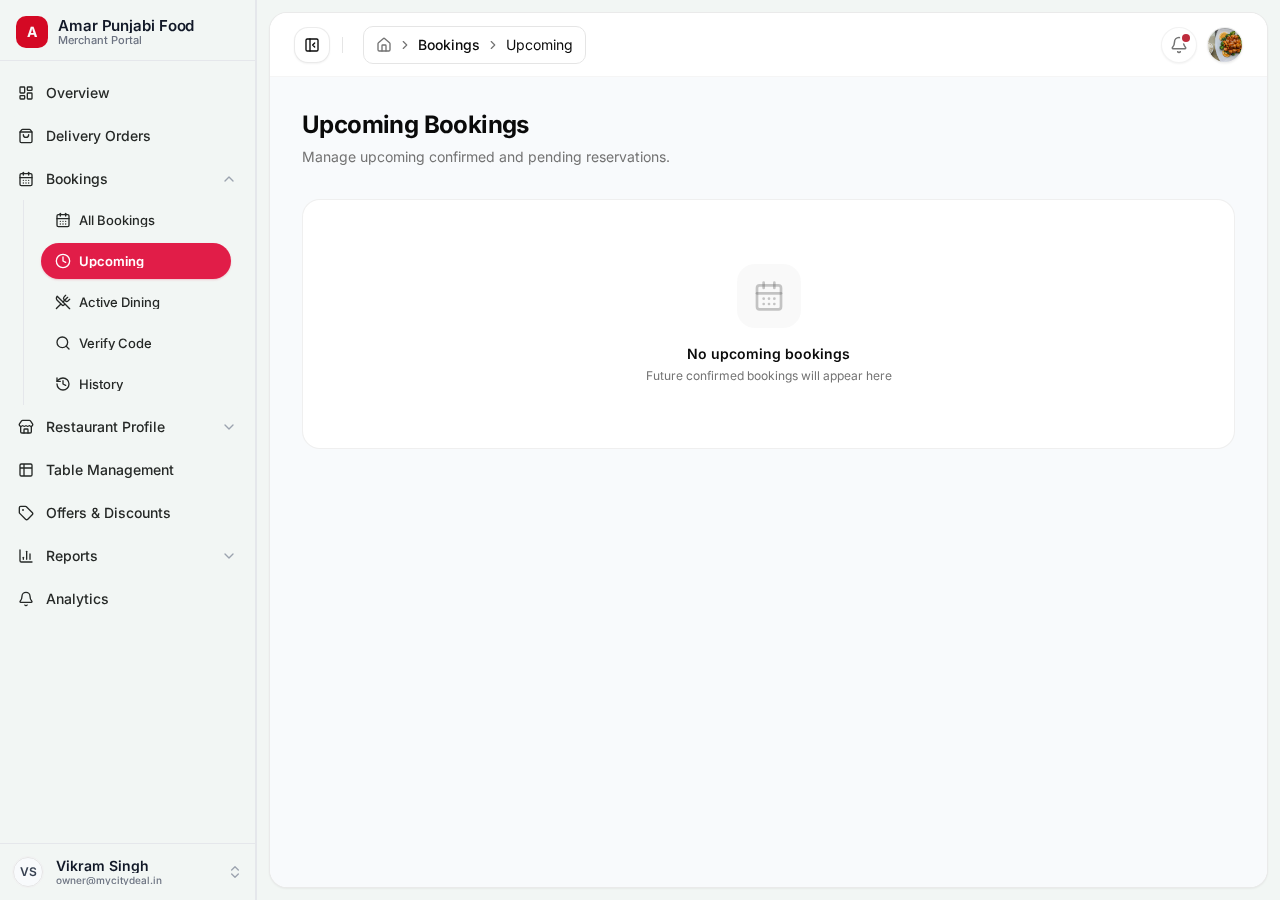Toggle the sidebar panel icon

coord(312,45)
